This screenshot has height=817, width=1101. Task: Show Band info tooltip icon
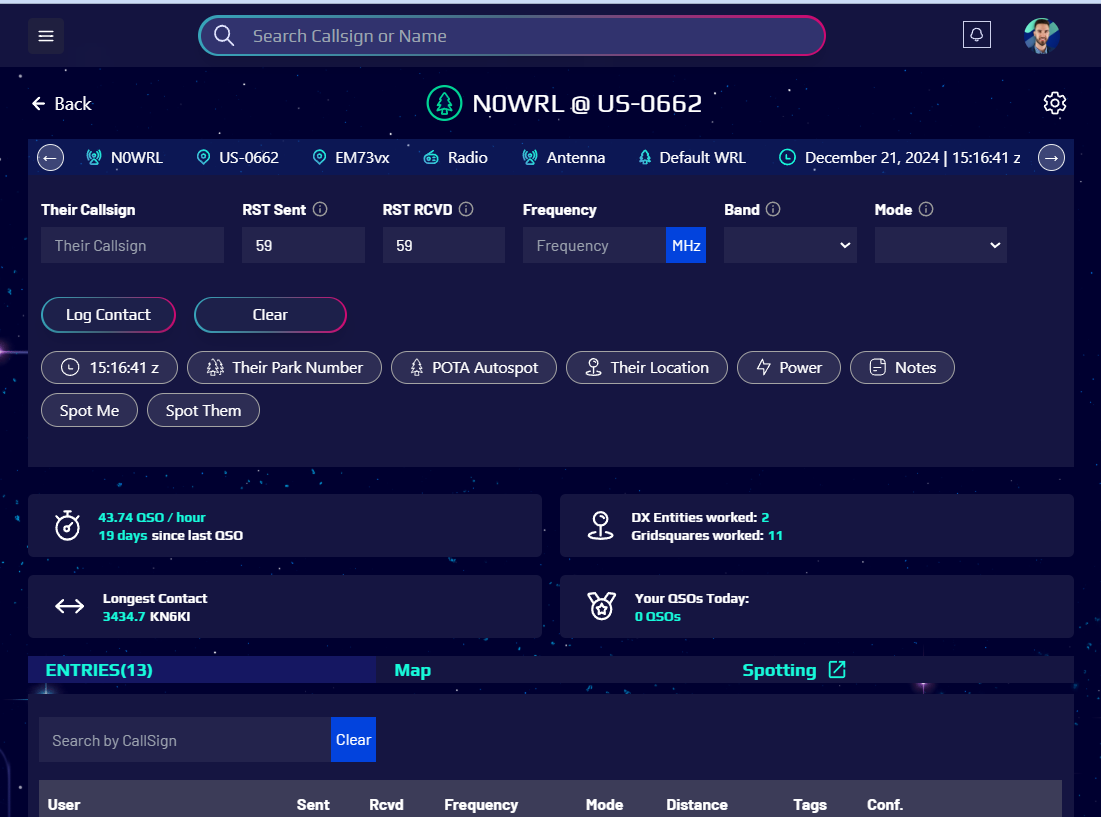point(773,209)
